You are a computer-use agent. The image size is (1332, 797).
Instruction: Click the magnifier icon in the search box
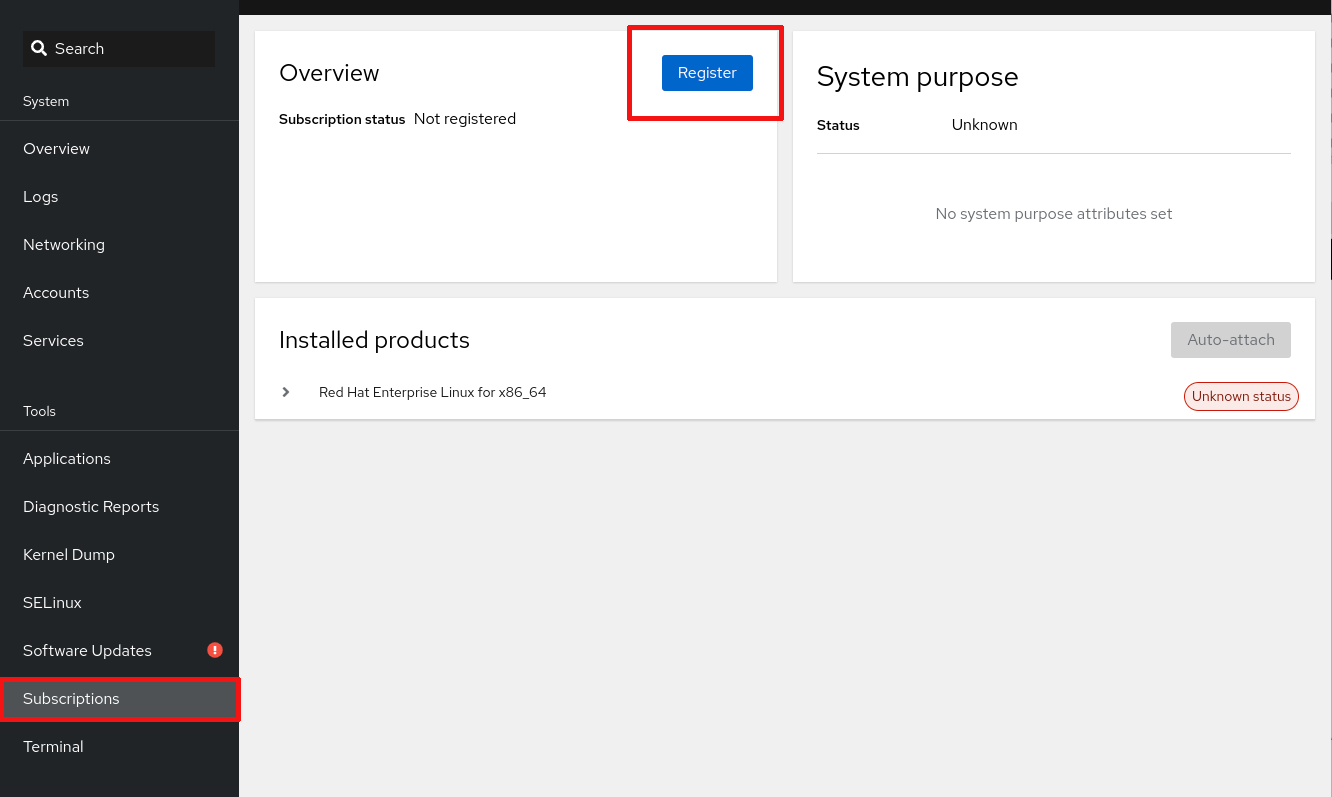[x=39, y=48]
